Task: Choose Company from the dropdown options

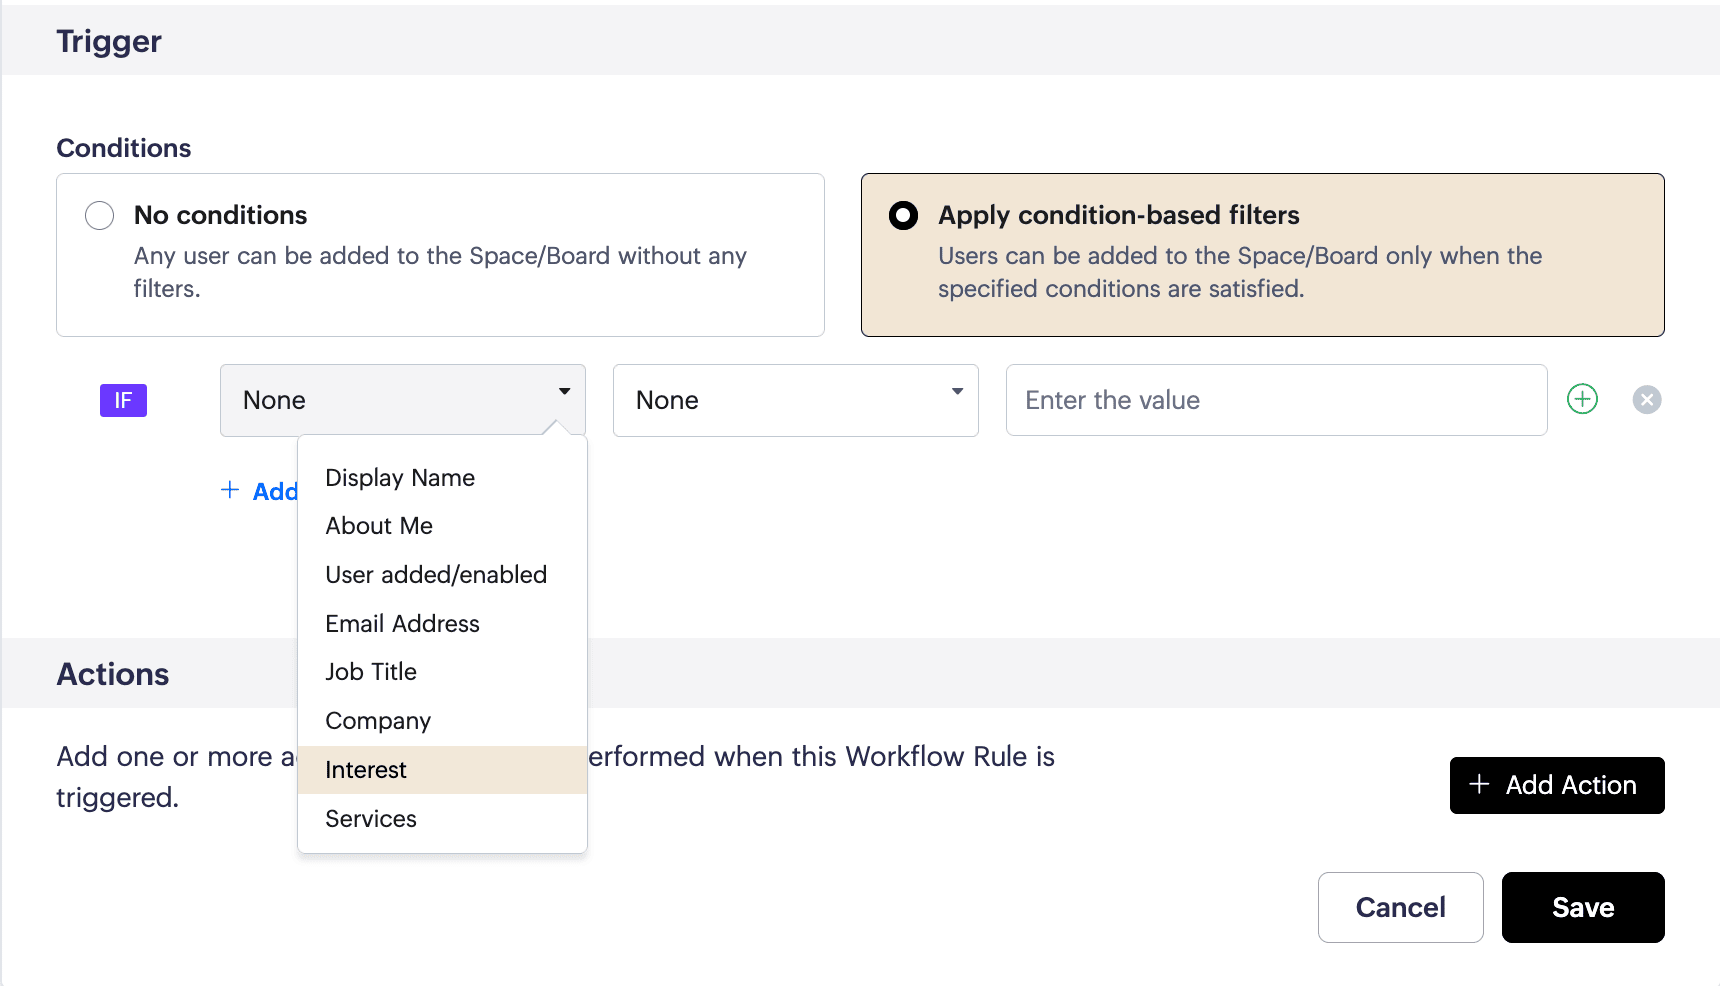Action: click(x=378, y=721)
